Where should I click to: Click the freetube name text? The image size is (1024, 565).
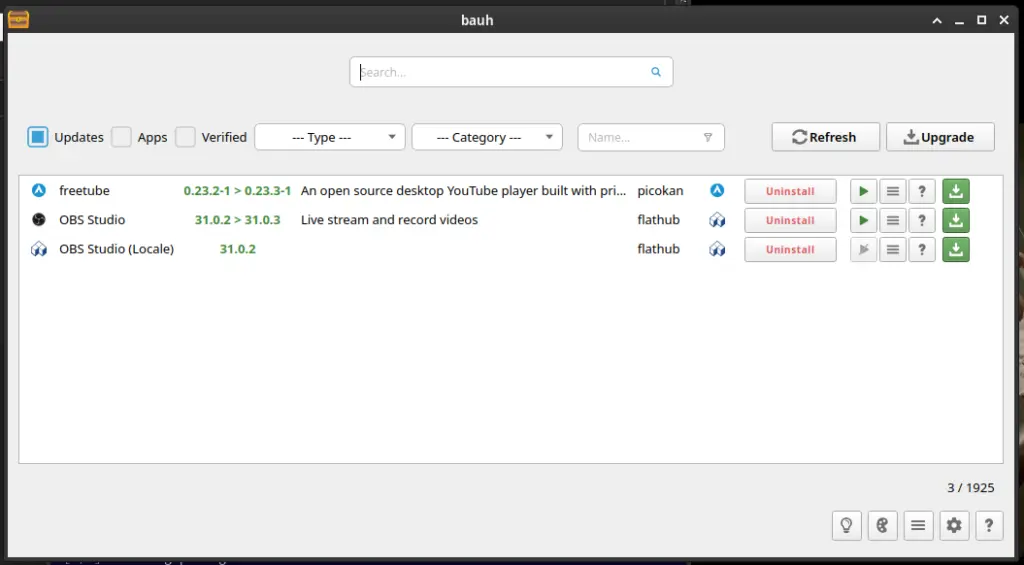click(84, 191)
